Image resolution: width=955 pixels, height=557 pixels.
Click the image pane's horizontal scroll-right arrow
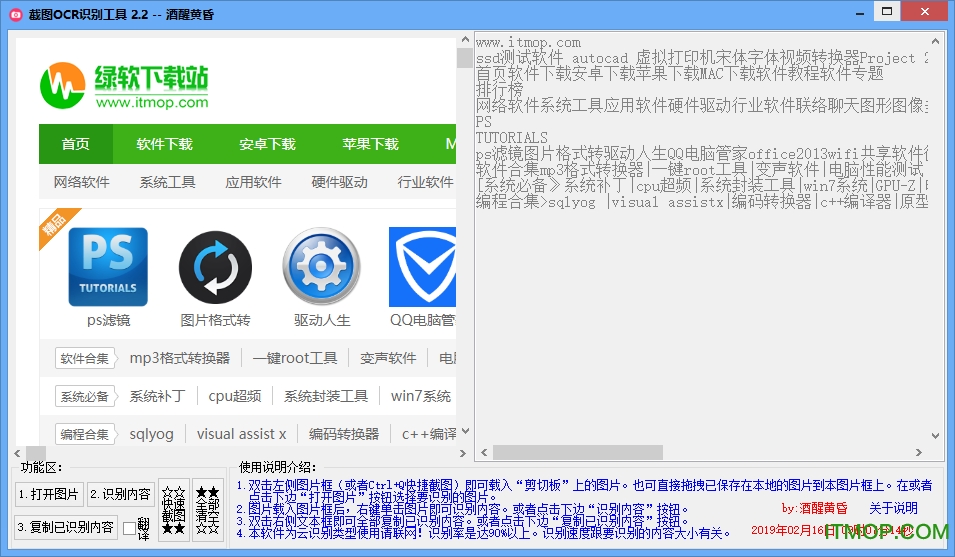click(x=462, y=454)
